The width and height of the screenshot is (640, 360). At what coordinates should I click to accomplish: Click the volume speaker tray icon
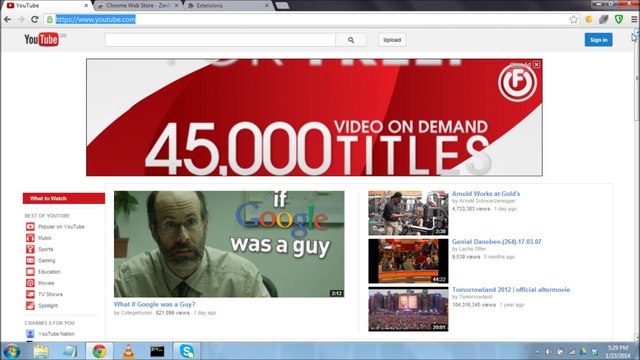point(548,351)
